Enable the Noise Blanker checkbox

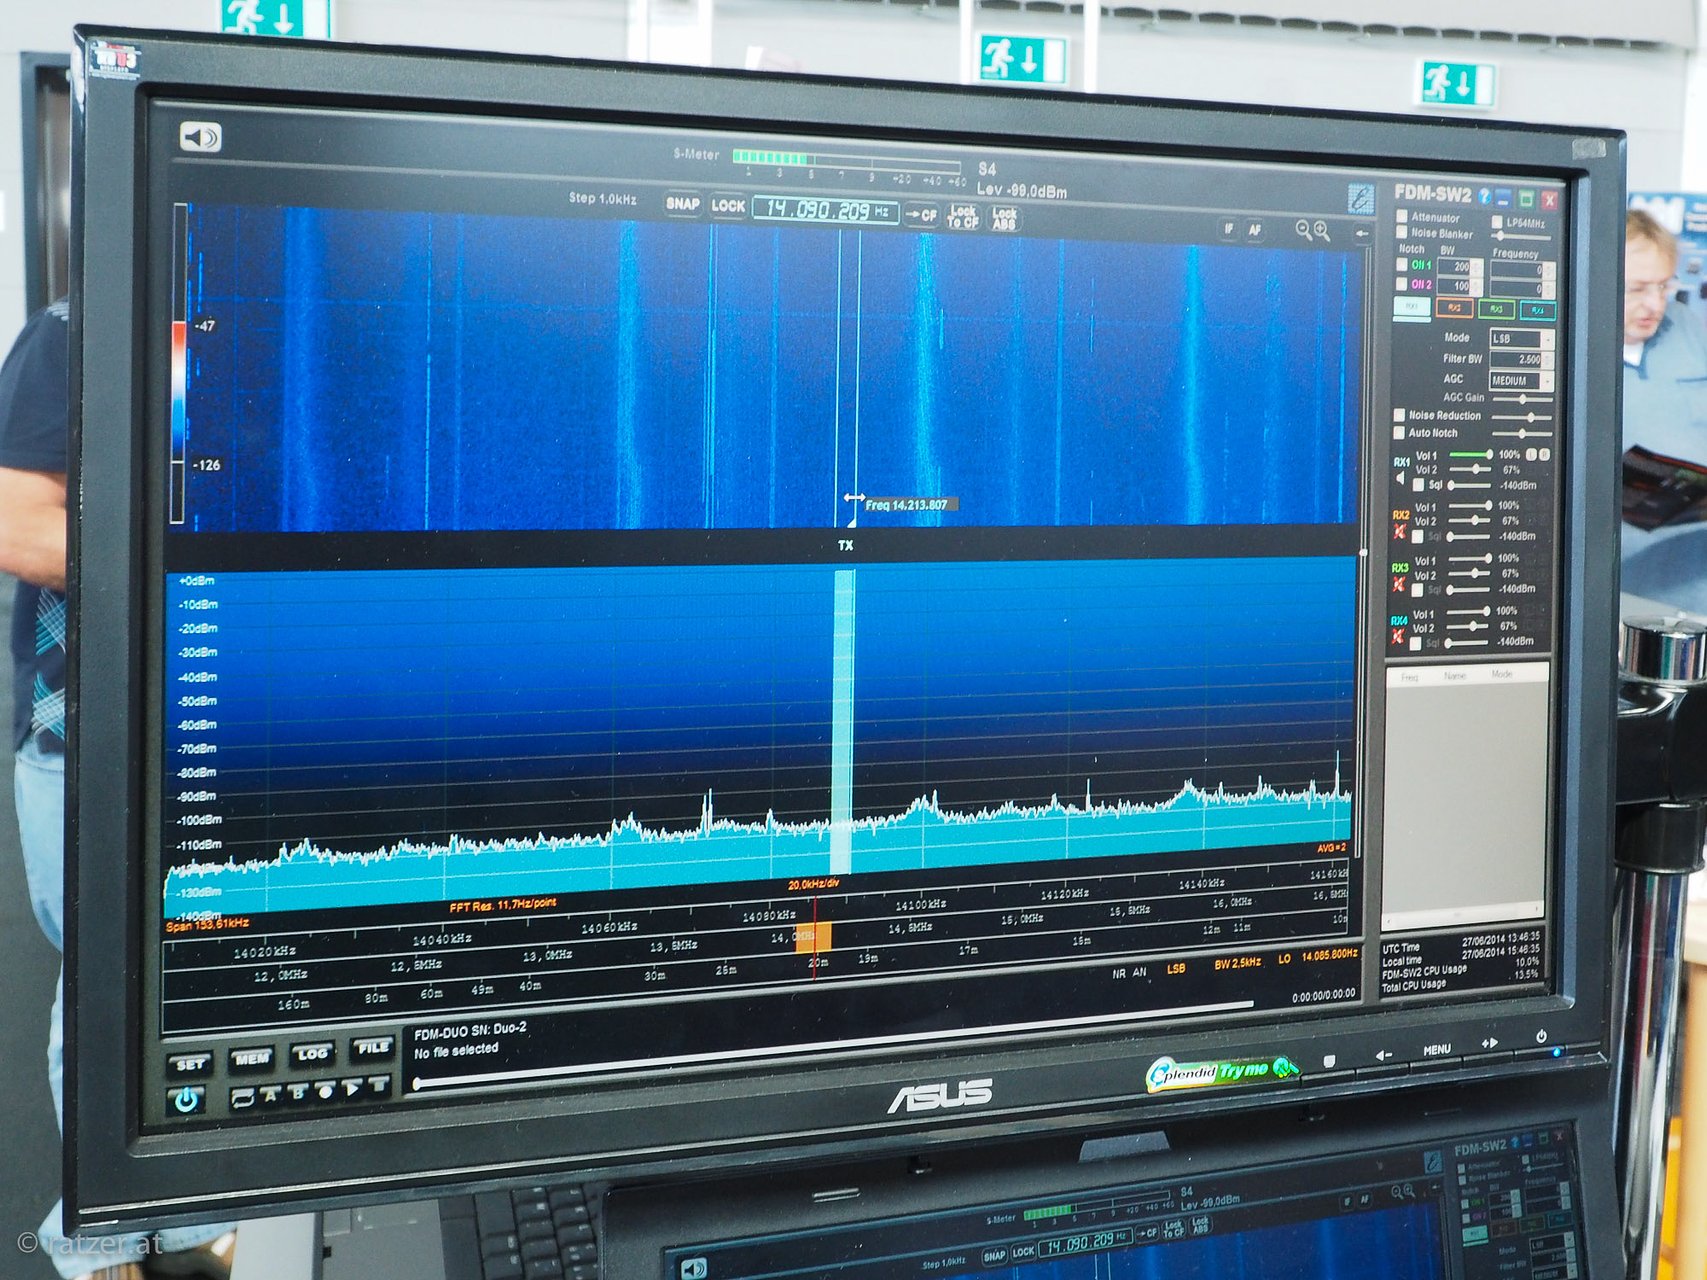click(1402, 232)
